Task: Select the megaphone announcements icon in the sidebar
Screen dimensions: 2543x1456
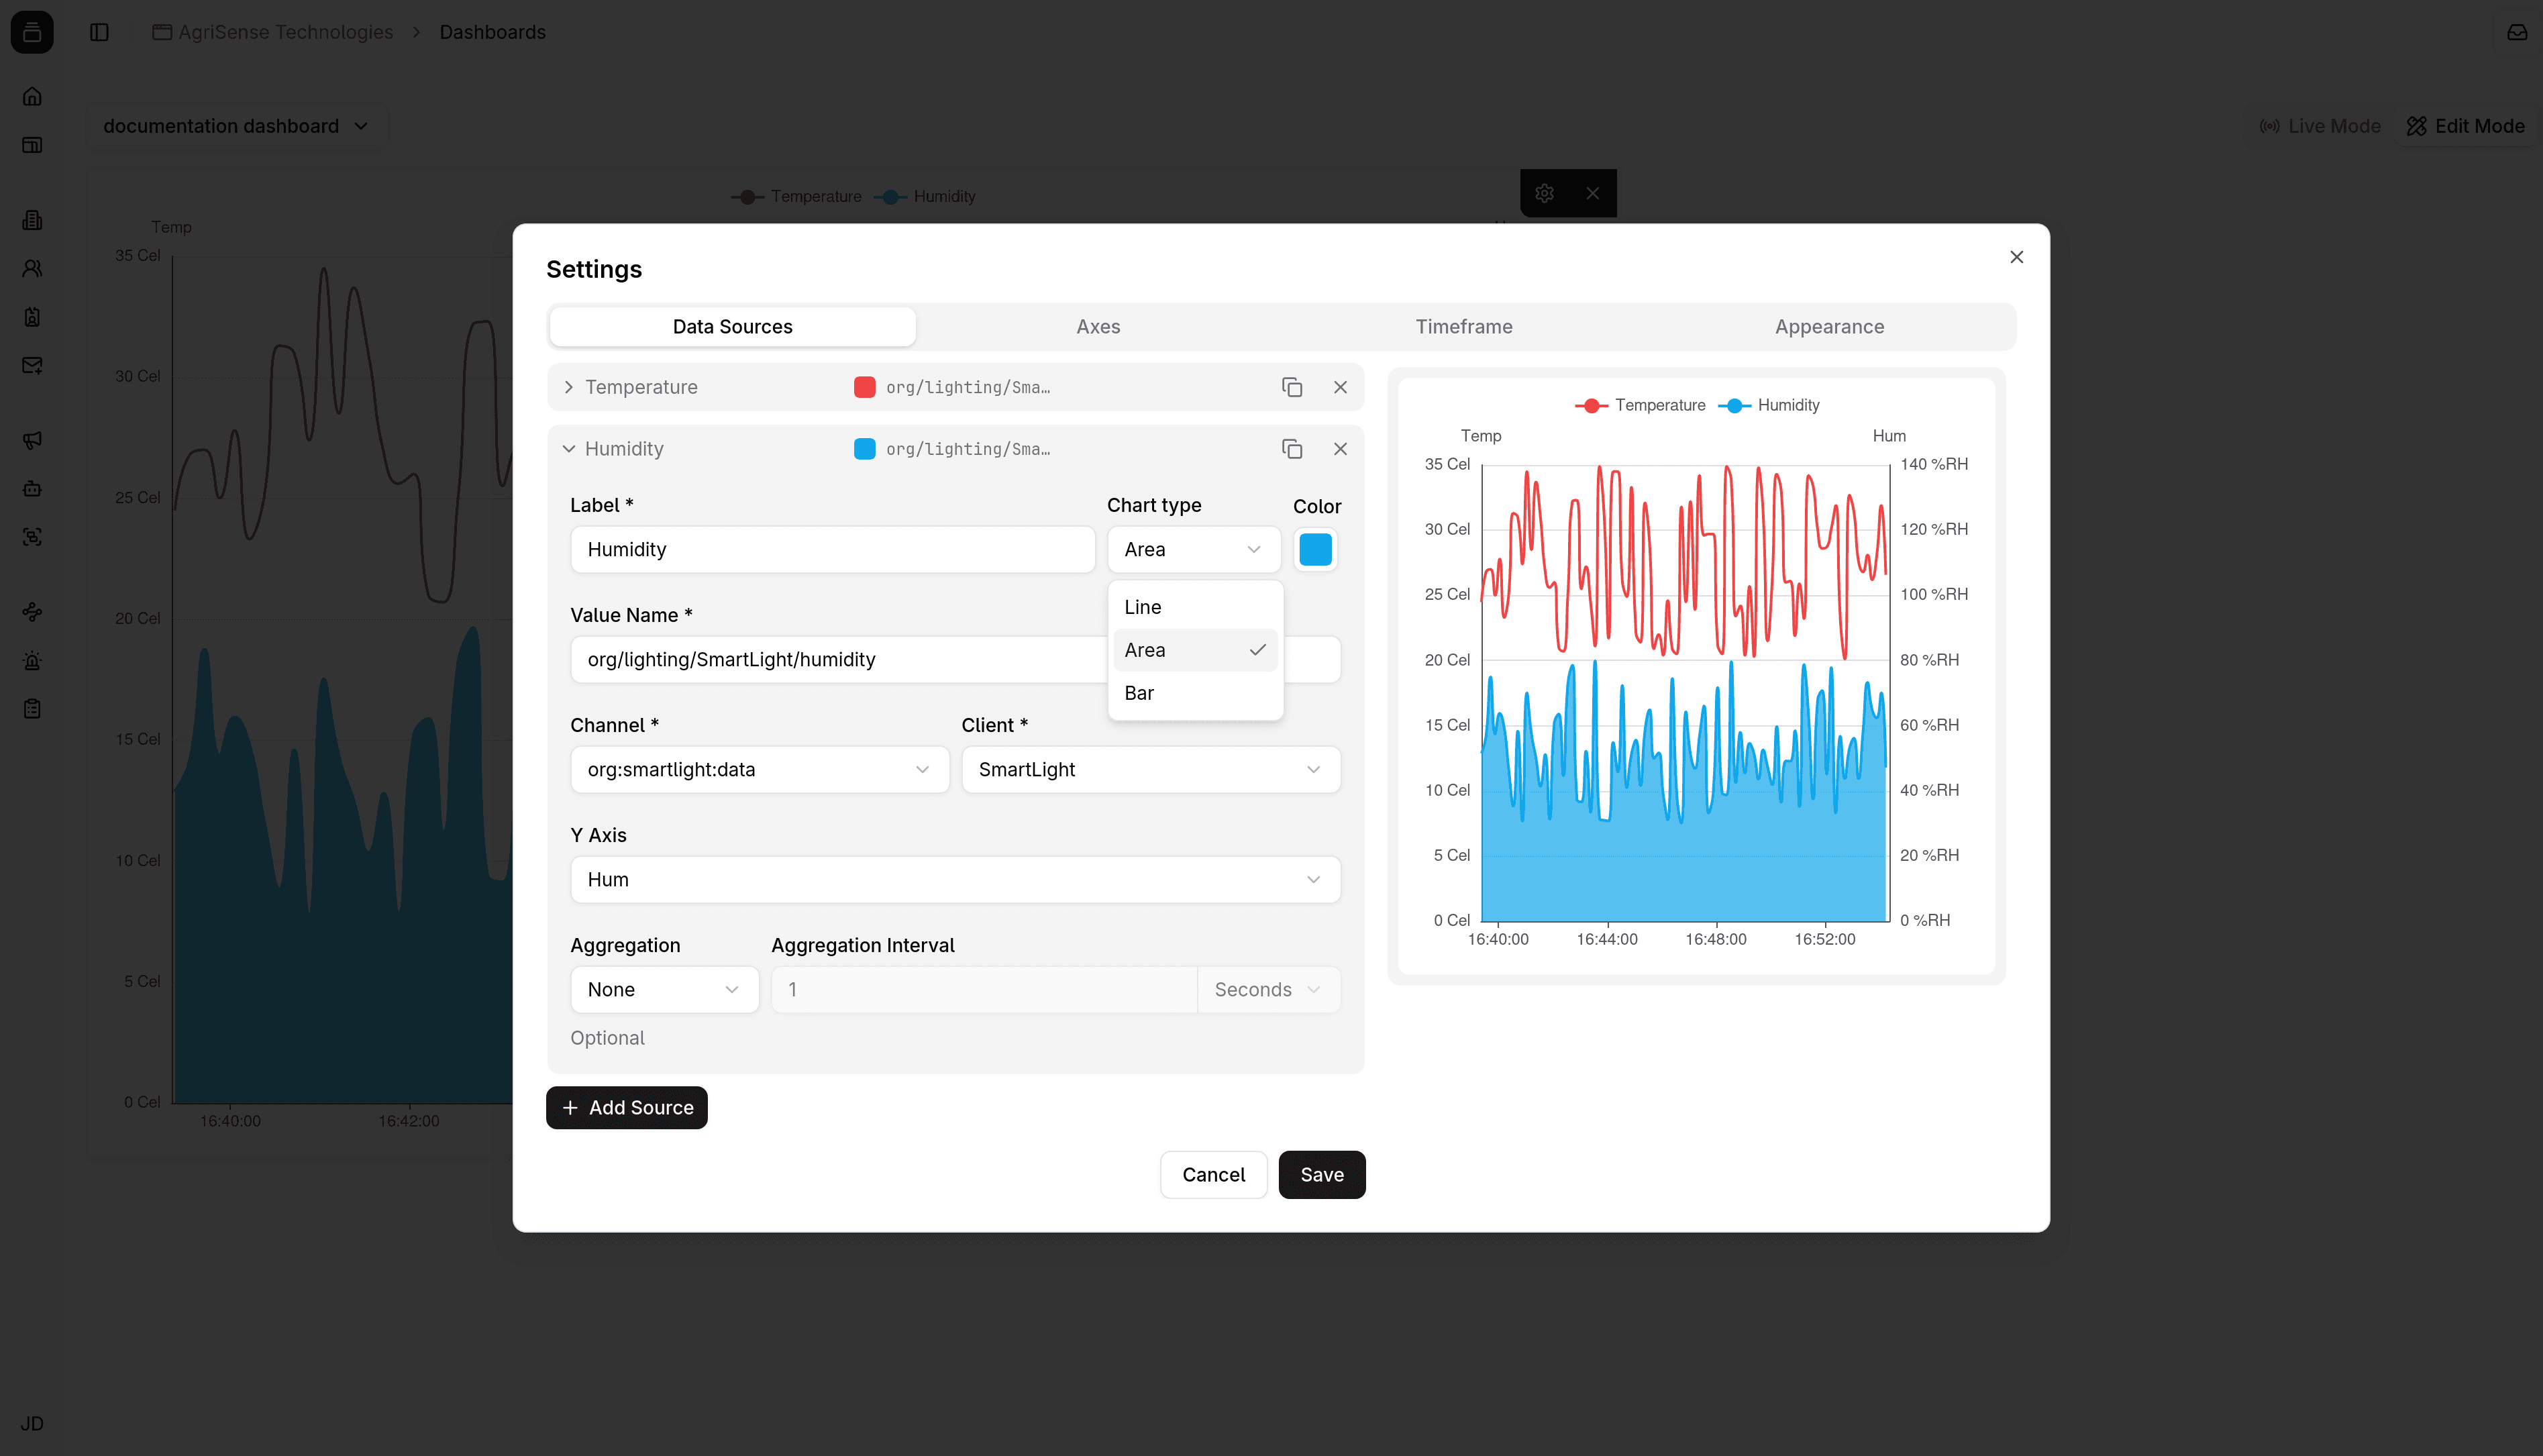Action: pyautogui.click(x=31, y=440)
